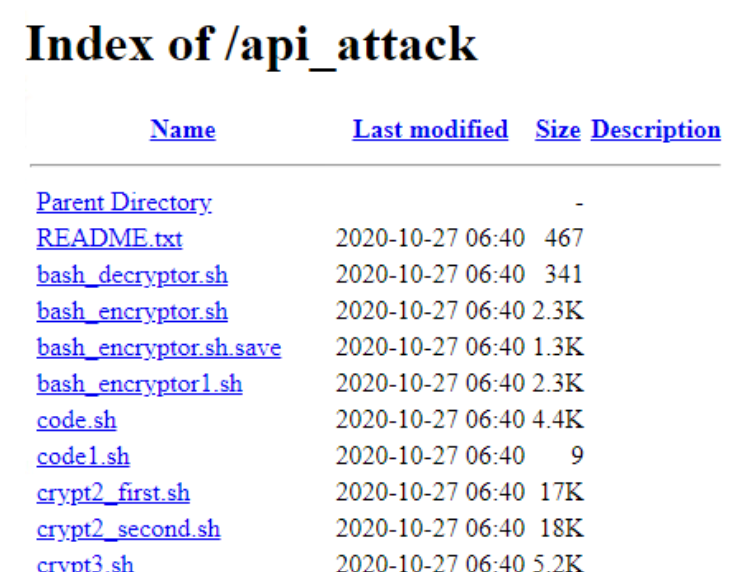Select the bash_encryptor1.sh link

point(139,384)
